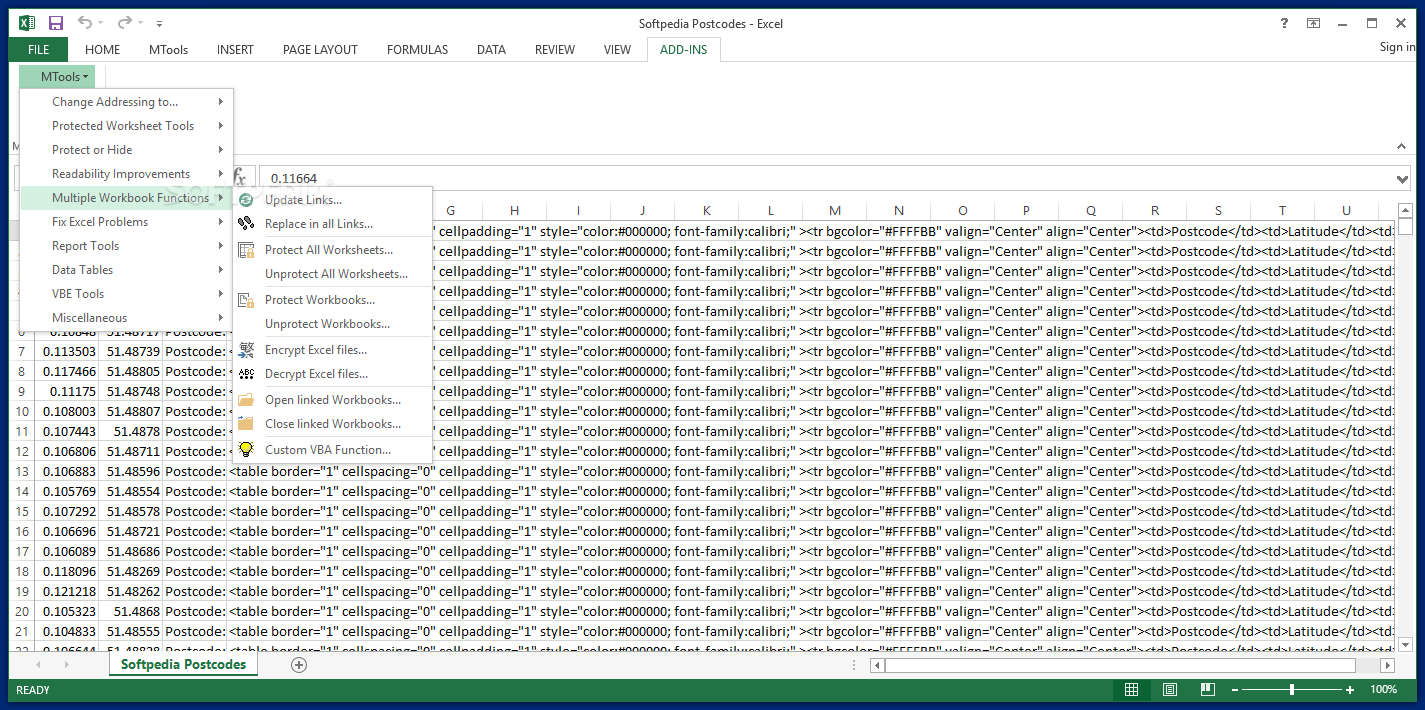The image size is (1425, 710).
Task: Add a new sheet with plus icon
Action: coord(299,665)
